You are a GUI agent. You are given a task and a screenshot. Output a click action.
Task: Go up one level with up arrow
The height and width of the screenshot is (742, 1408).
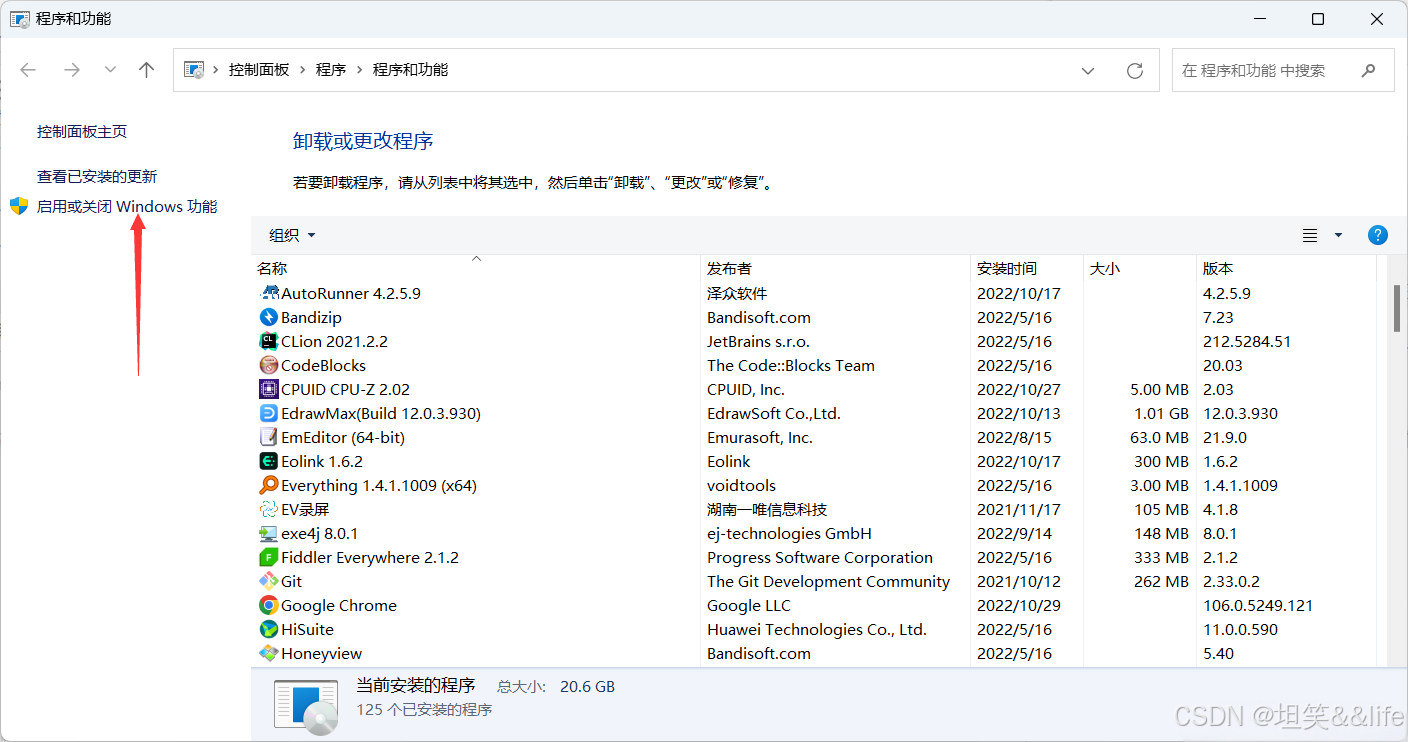[147, 70]
